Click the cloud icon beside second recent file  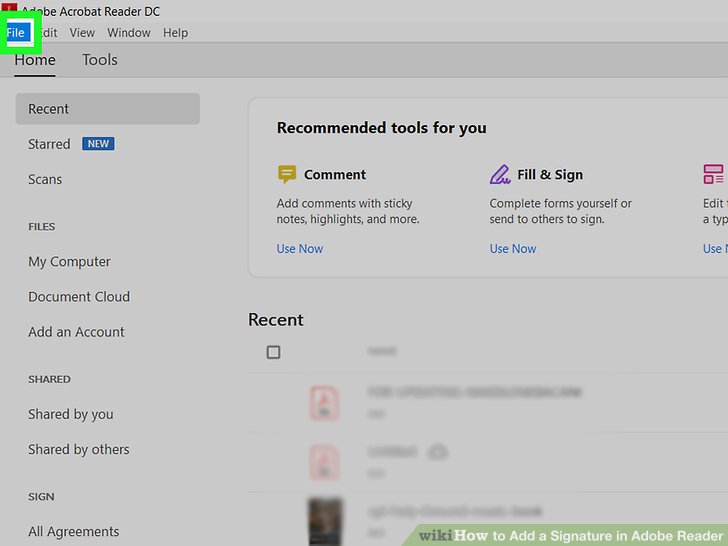(x=437, y=451)
